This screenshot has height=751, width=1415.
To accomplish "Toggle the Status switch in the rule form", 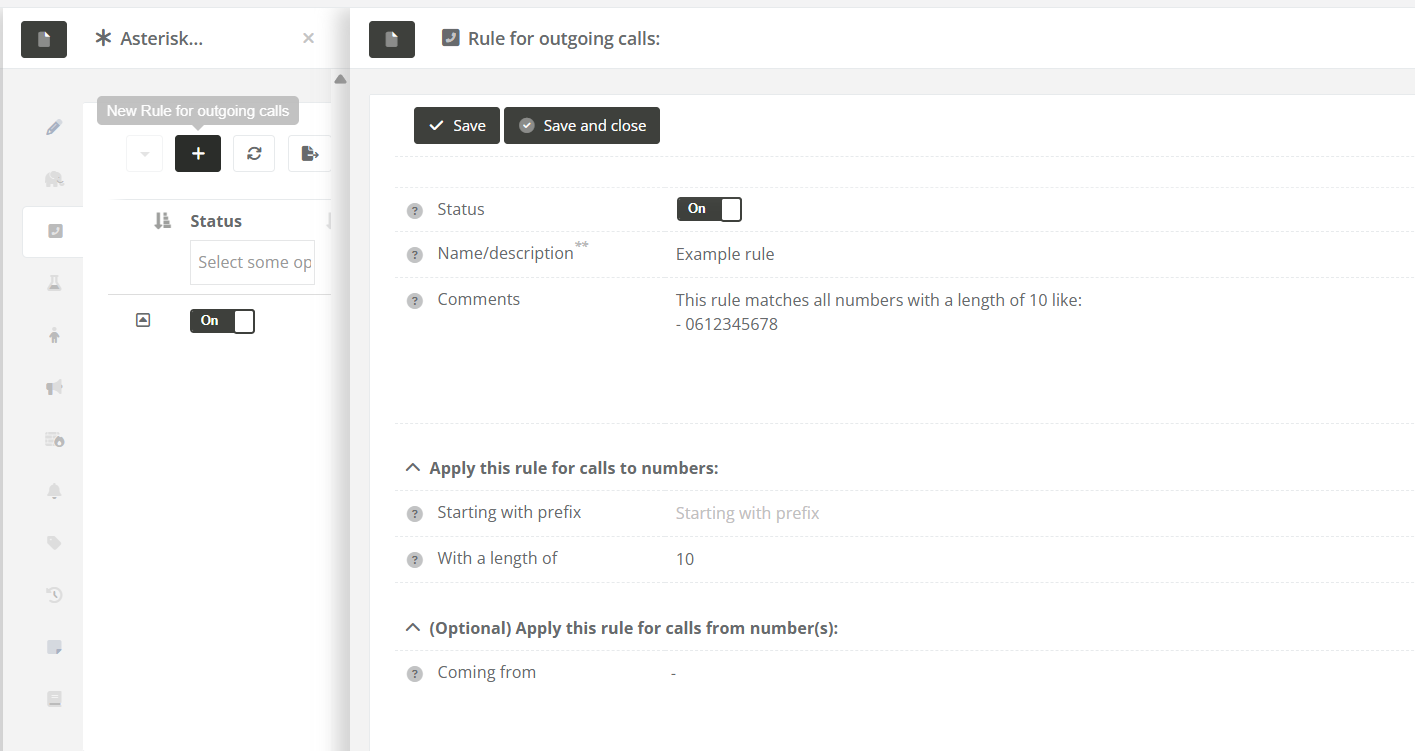I will (709, 209).
